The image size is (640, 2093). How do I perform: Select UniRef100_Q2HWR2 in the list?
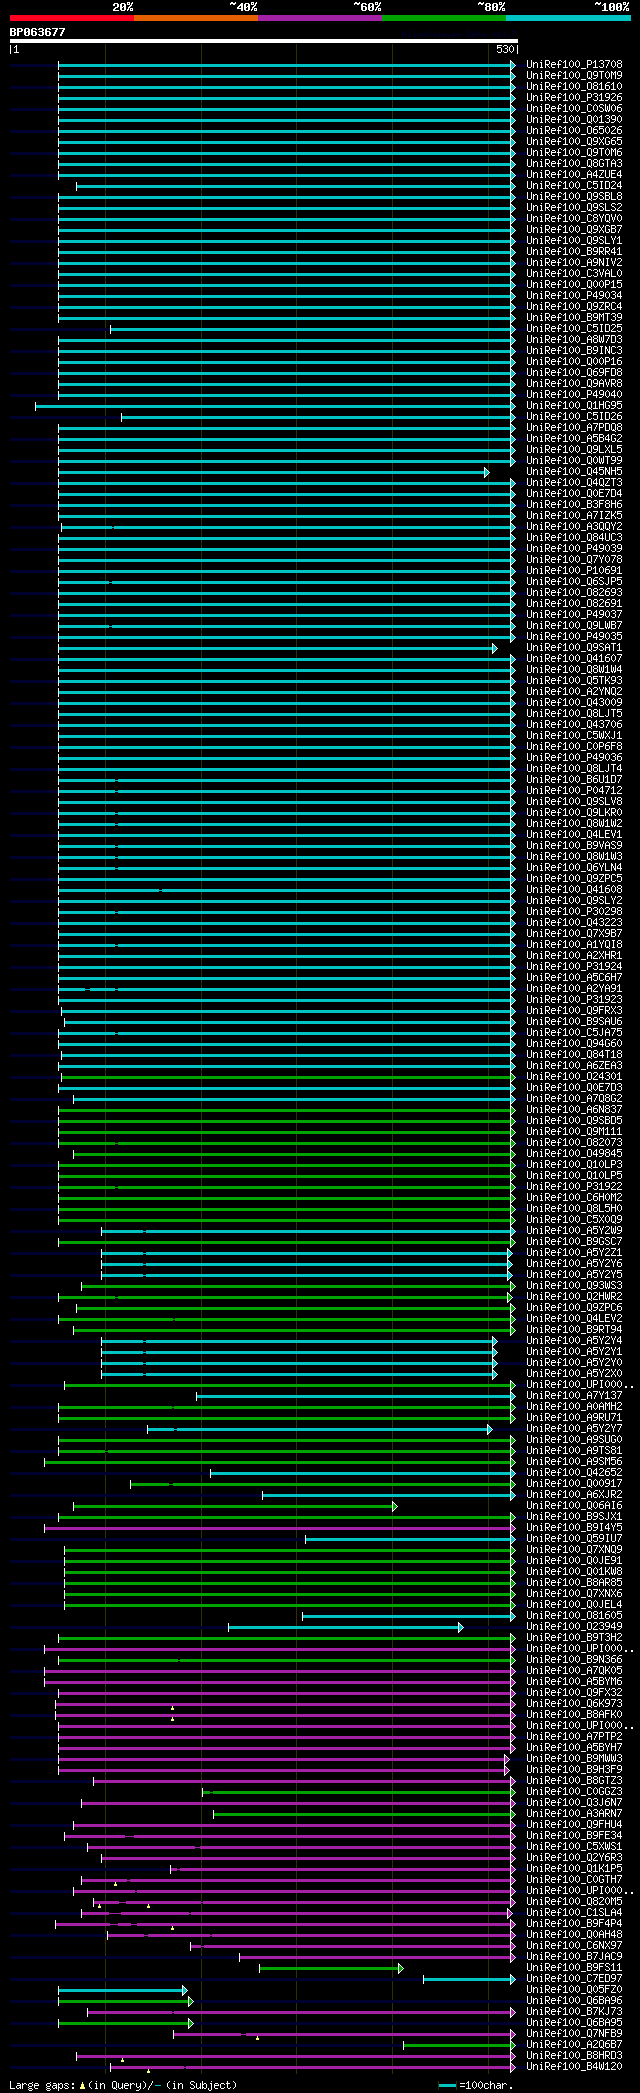(x=574, y=1297)
